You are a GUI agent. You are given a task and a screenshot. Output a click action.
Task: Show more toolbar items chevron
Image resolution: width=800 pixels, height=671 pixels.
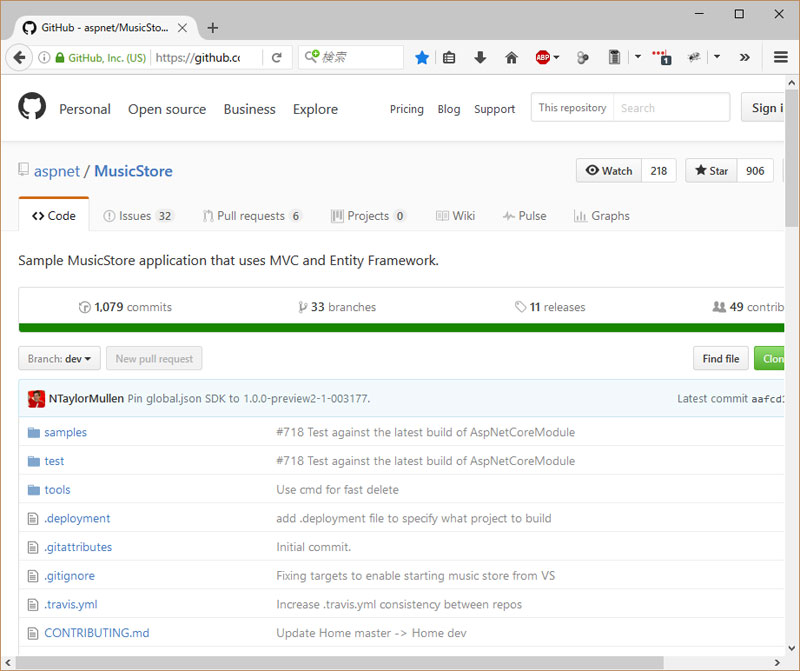click(x=745, y=57)
